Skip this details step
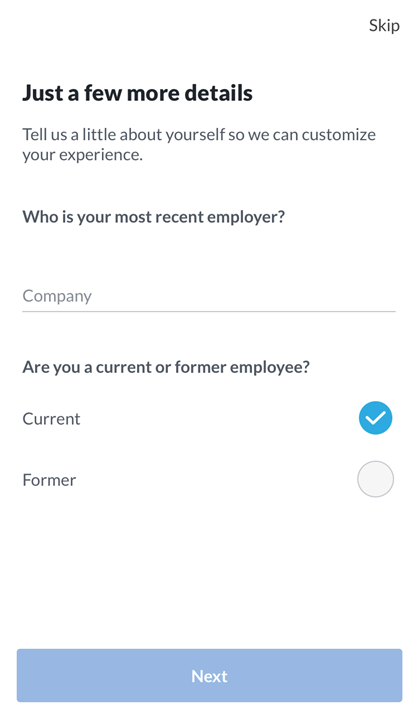 point(384,26)
